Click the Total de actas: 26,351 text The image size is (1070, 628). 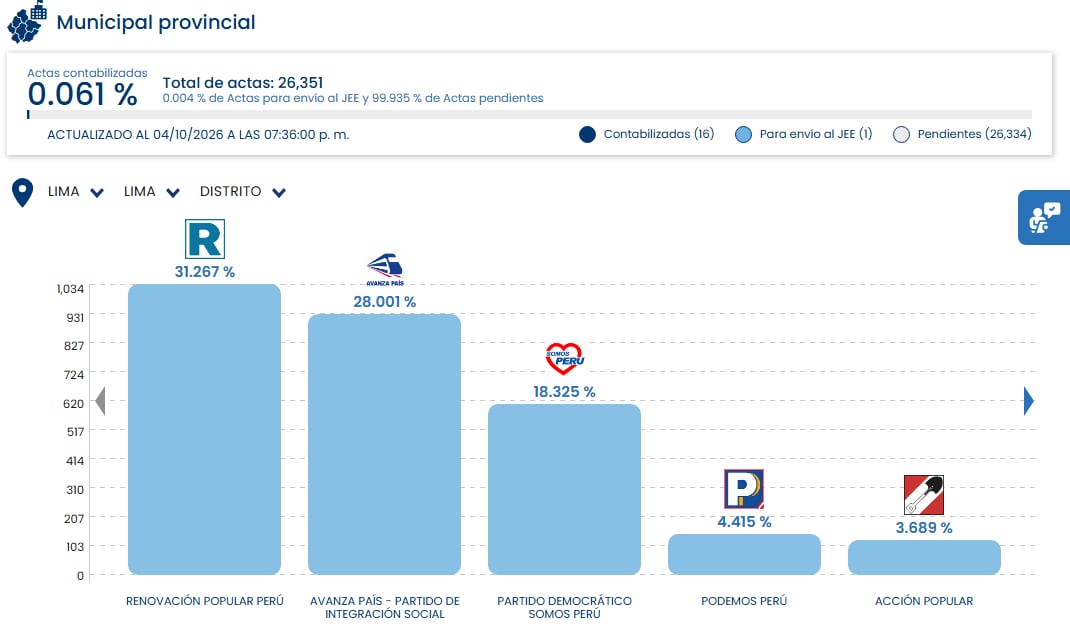click(243, 83)
